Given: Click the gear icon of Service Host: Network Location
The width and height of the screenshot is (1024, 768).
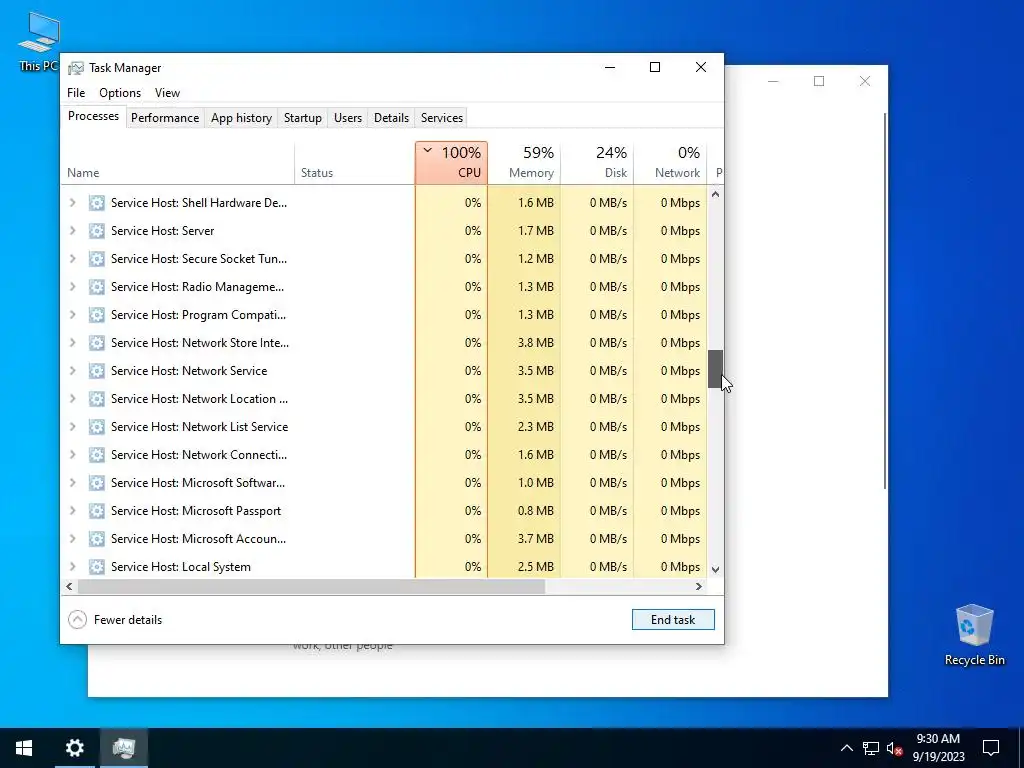Looking at the screenshot, I should 97,399.
